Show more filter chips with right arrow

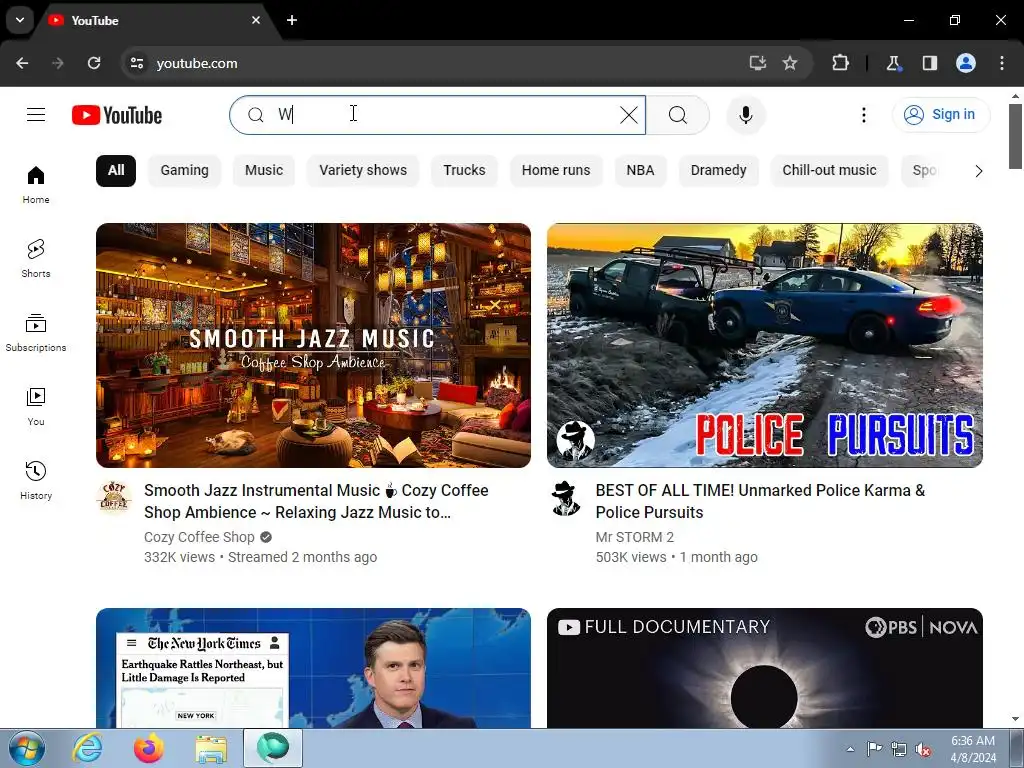click(x=978, y=171)
